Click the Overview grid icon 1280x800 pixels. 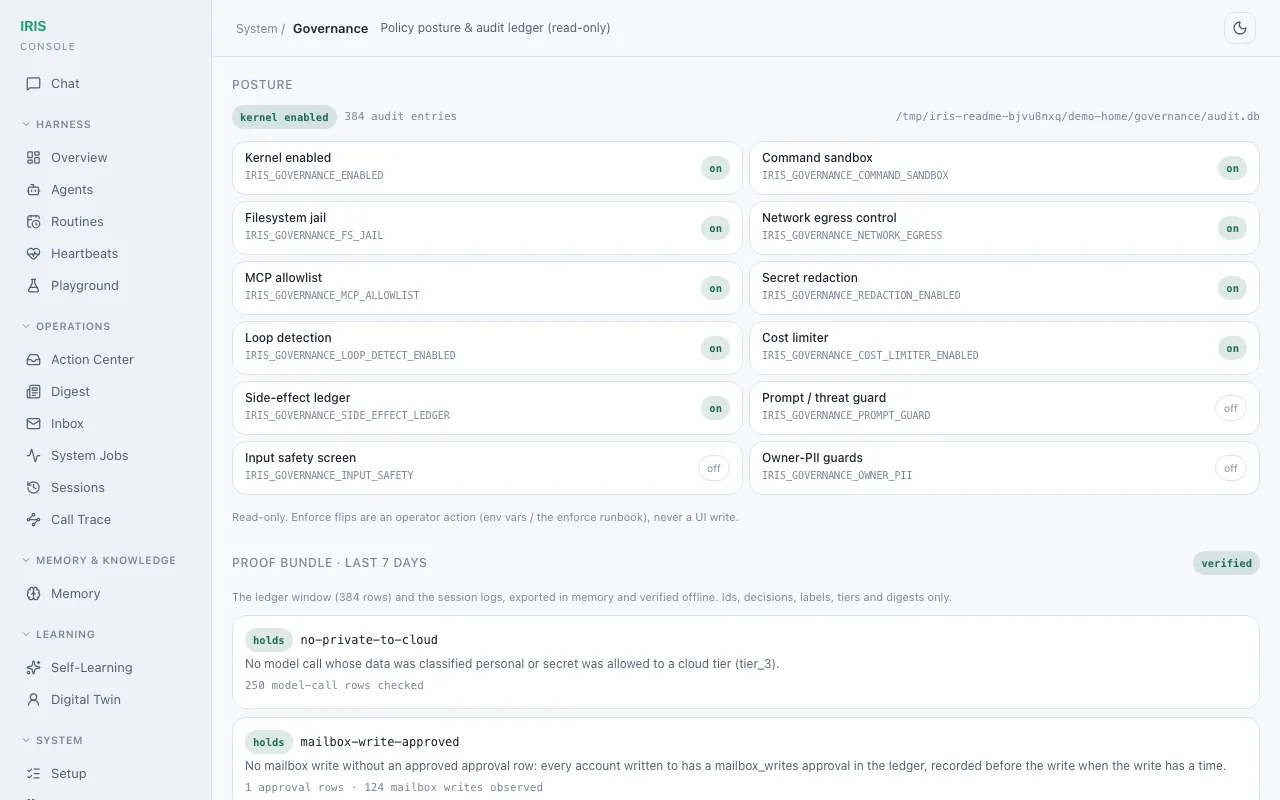33,158
